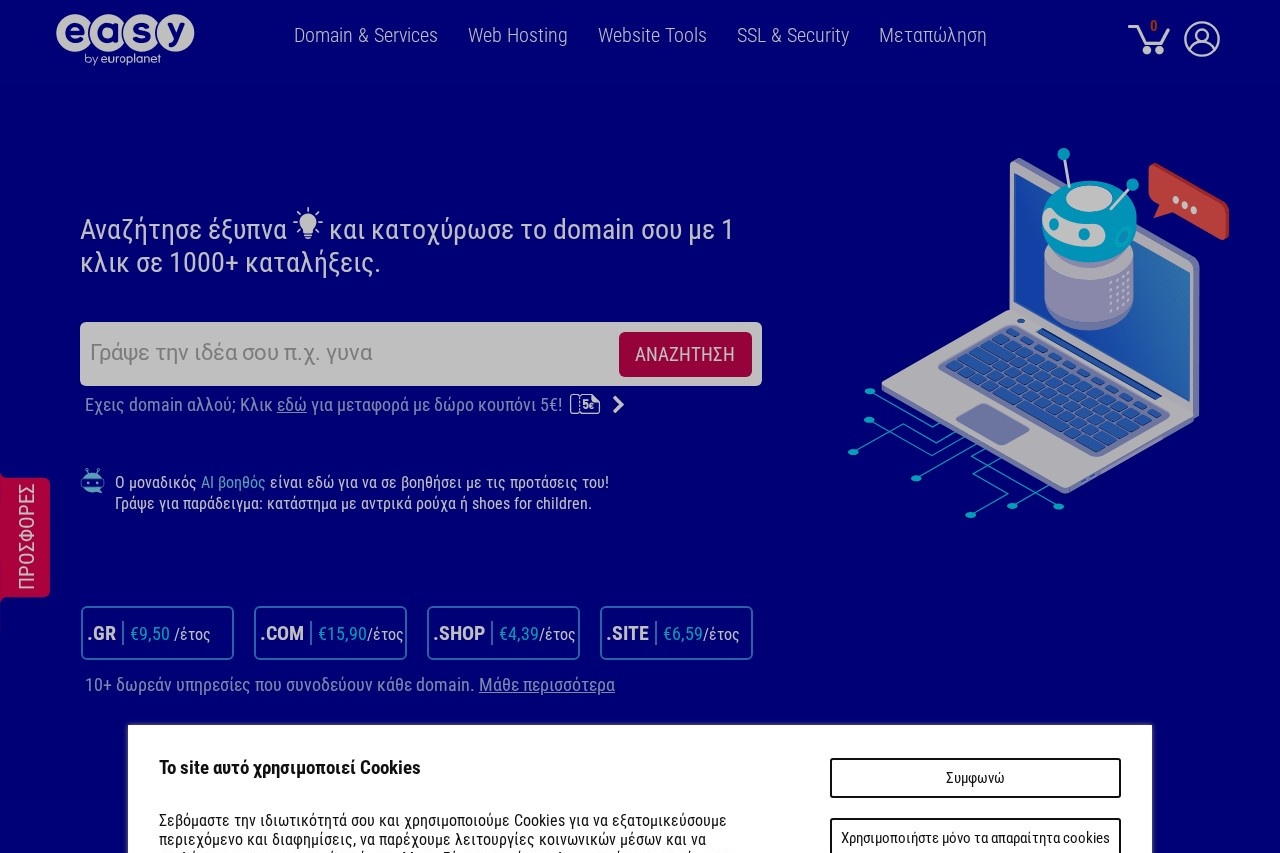
Task: Expand the Μεταπώληση menu
Action: tap(932, 36)
